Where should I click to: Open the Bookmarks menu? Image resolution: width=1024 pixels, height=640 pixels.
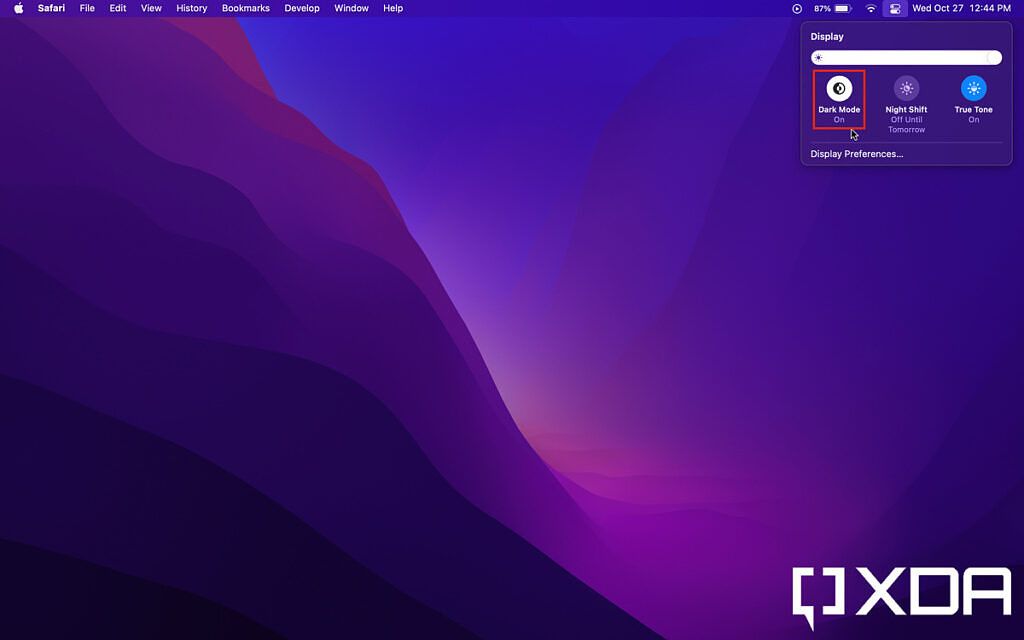[246, 8]
